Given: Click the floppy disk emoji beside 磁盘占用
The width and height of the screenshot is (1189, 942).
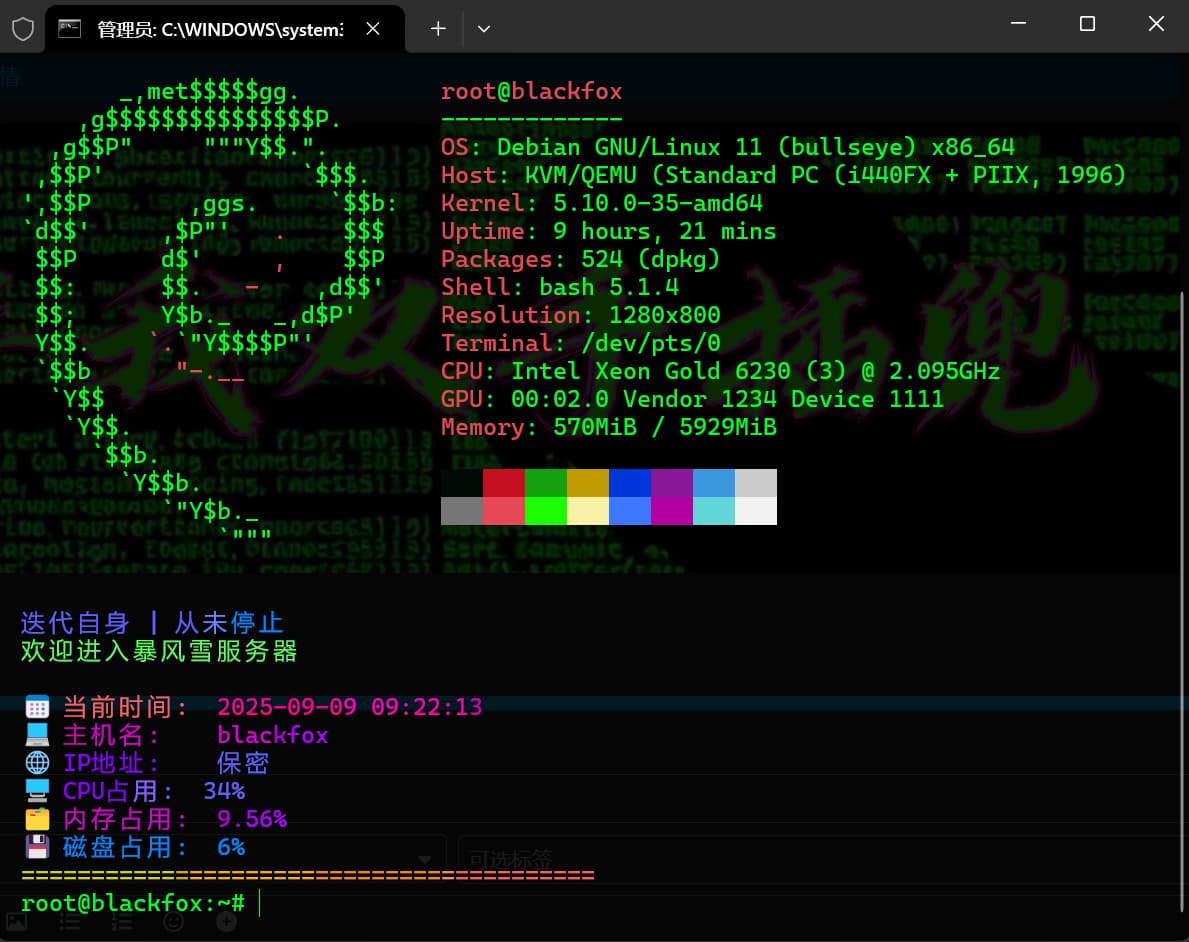Looking at the screenshot, I should point(37,848).
